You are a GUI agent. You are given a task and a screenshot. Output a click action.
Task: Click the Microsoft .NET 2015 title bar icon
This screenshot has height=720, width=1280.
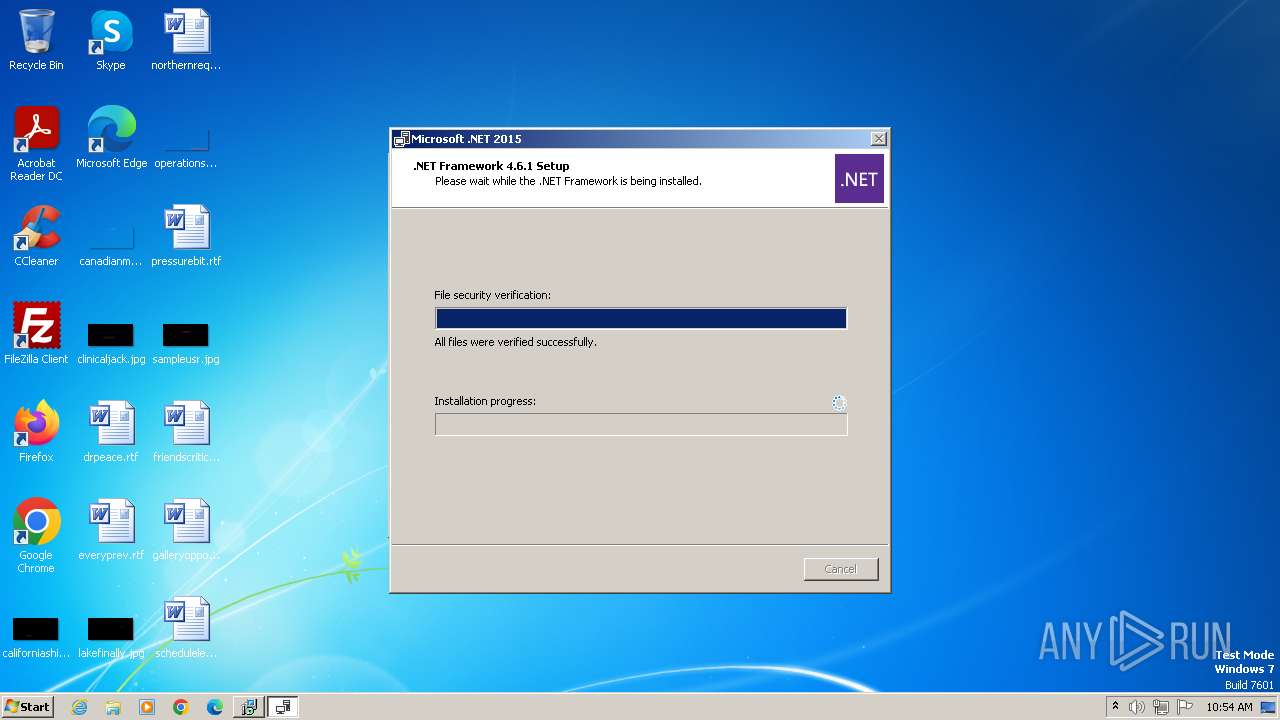[401, 139]
